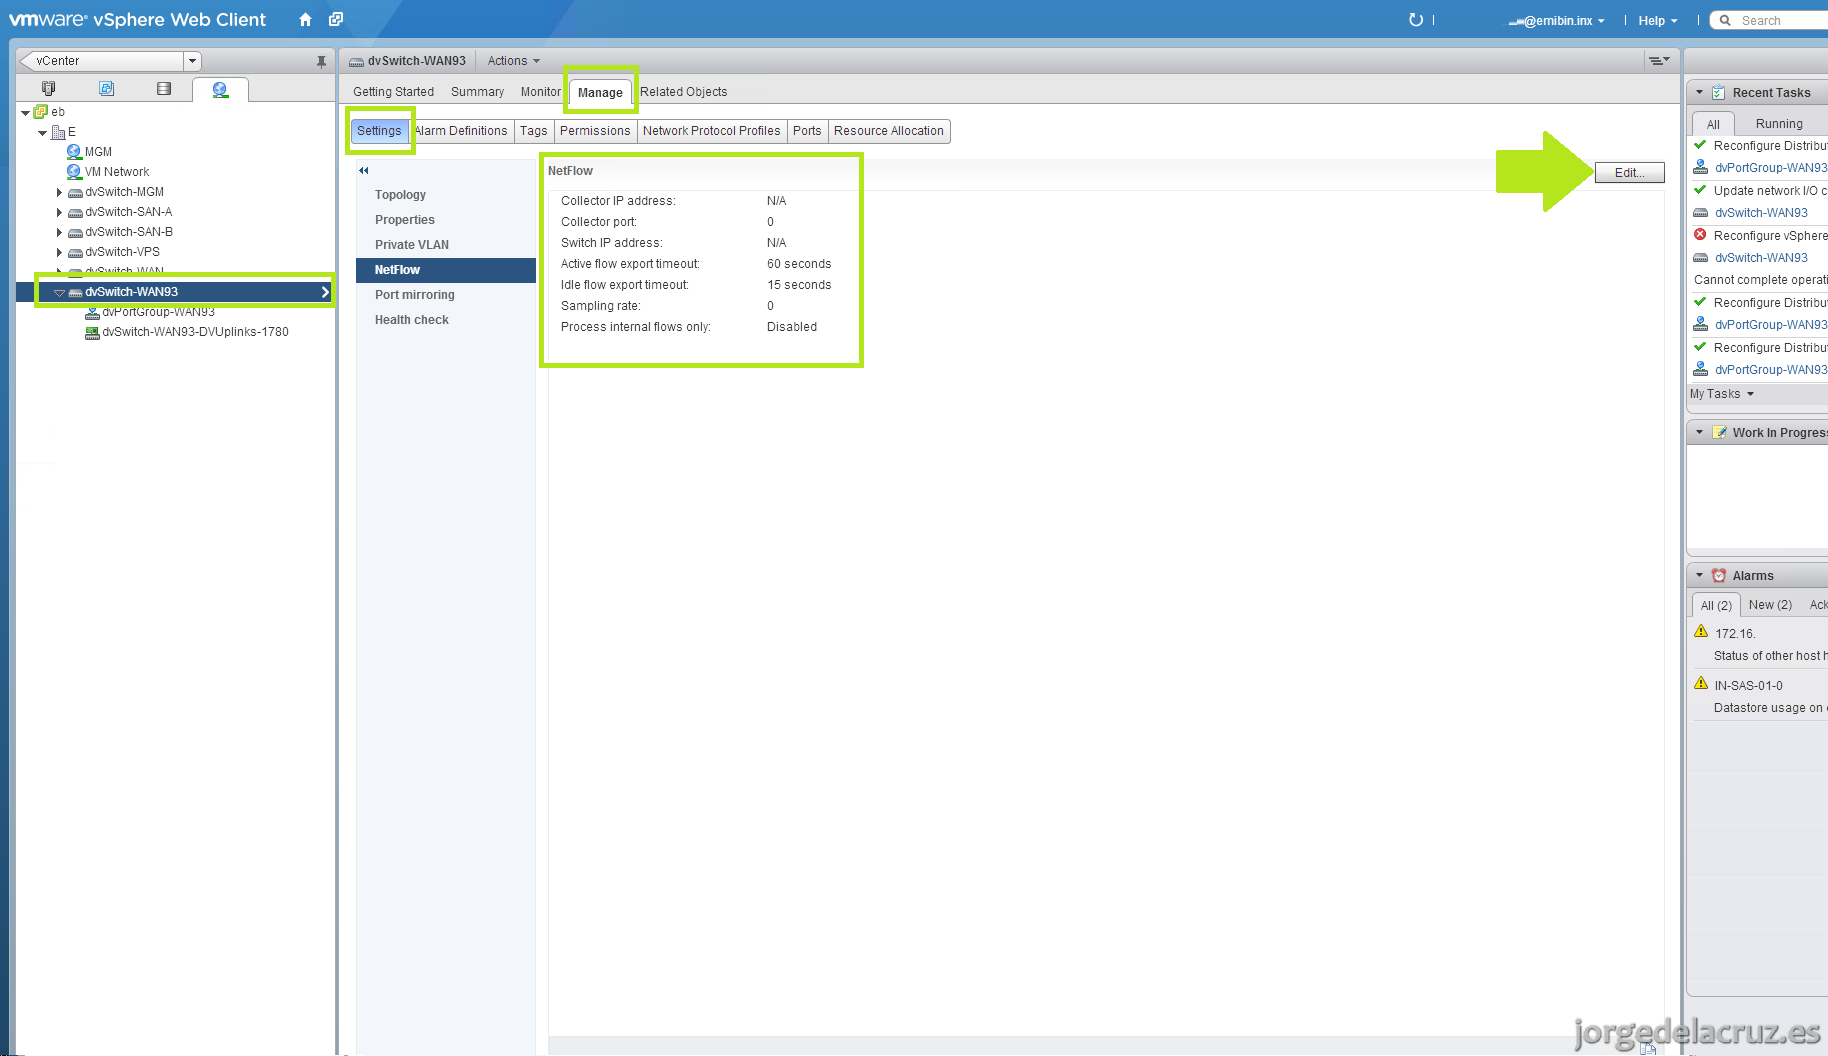
Task: Expand the dvSwitch-VPS tree node
Action: coord(59,253)
